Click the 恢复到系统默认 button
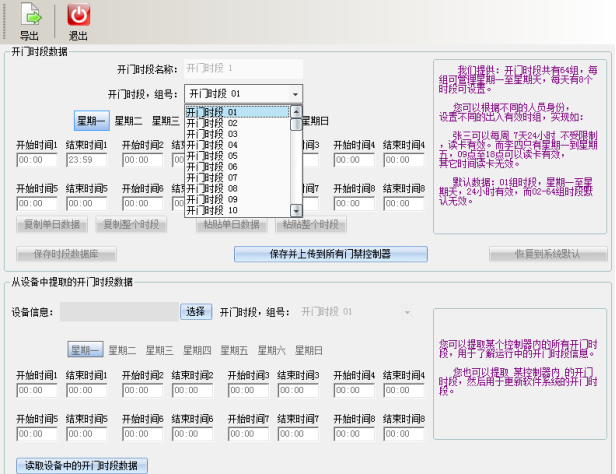616x474 pixels. [x=548, y=254]
